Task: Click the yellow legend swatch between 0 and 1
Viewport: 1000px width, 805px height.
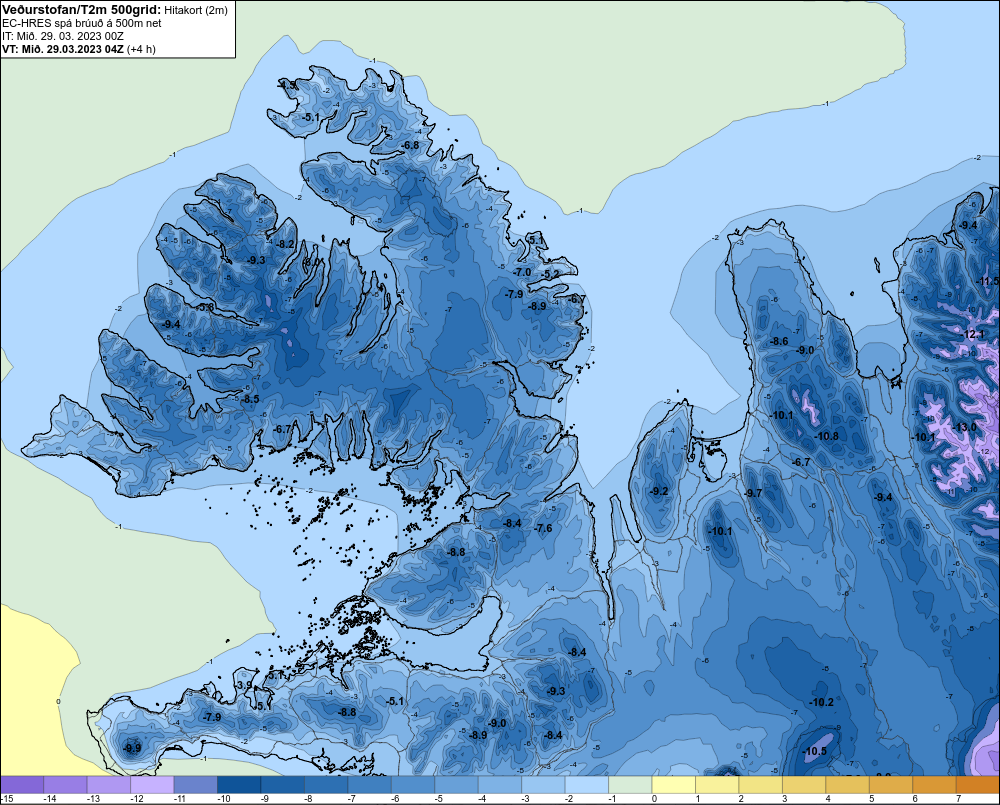Action: point(674,784)
